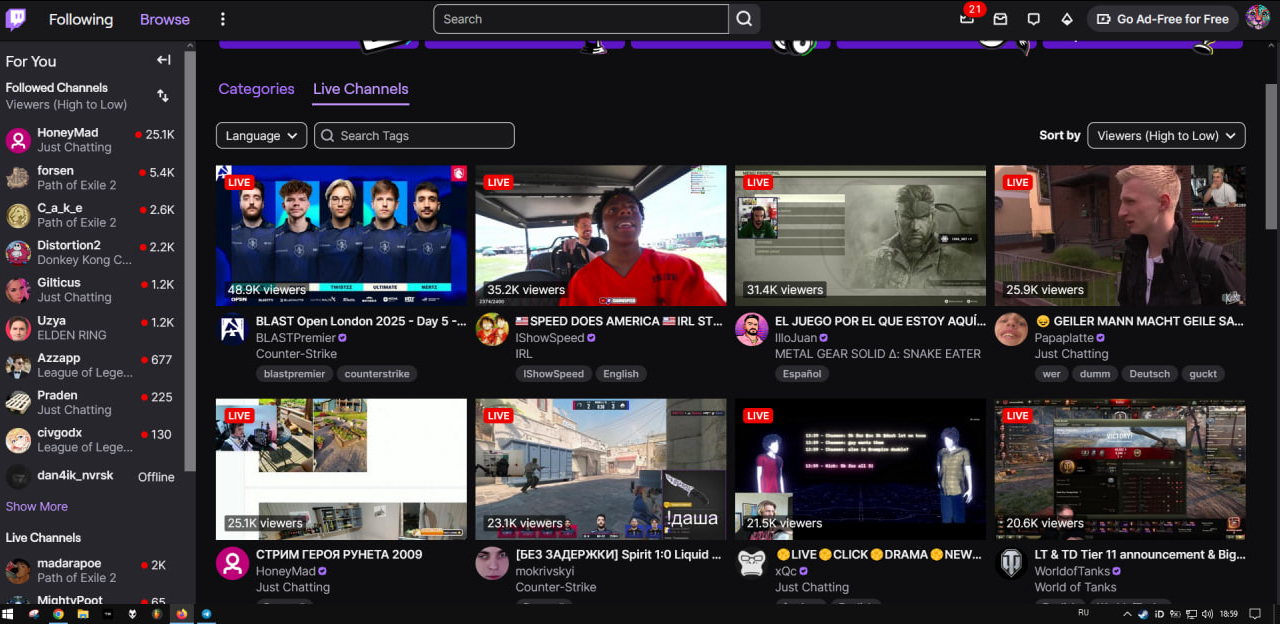The image size is (1280, 624).
Task: Open the Prime loot crown icon with badge 21
Action: point(967,18)
